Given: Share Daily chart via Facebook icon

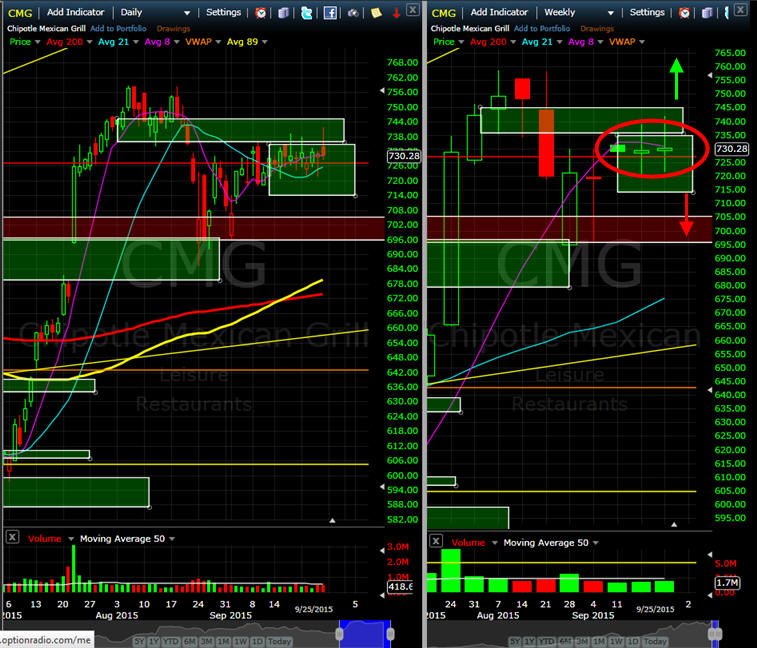Looking at the screenshot, I should (x=330, y=13).
